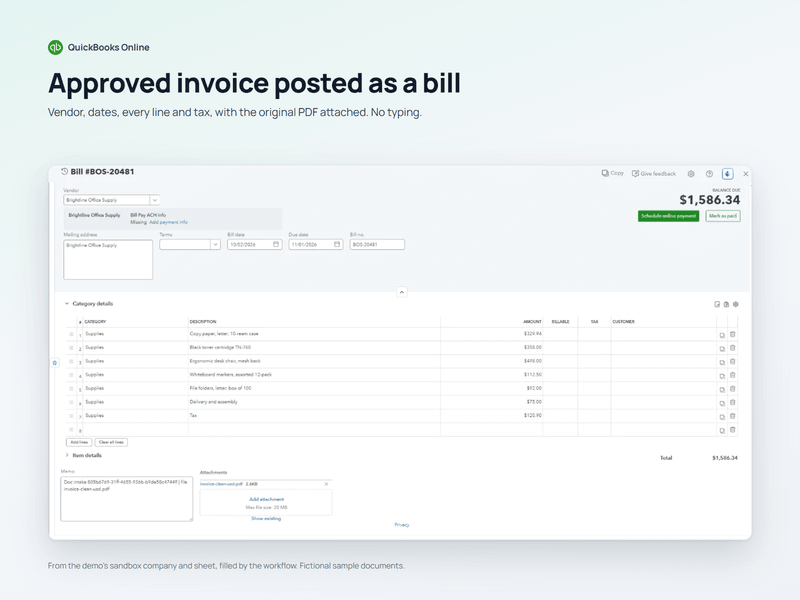The image size is (800, 600).
Task: Click the Due date field
Action: [x=316, y=244]
